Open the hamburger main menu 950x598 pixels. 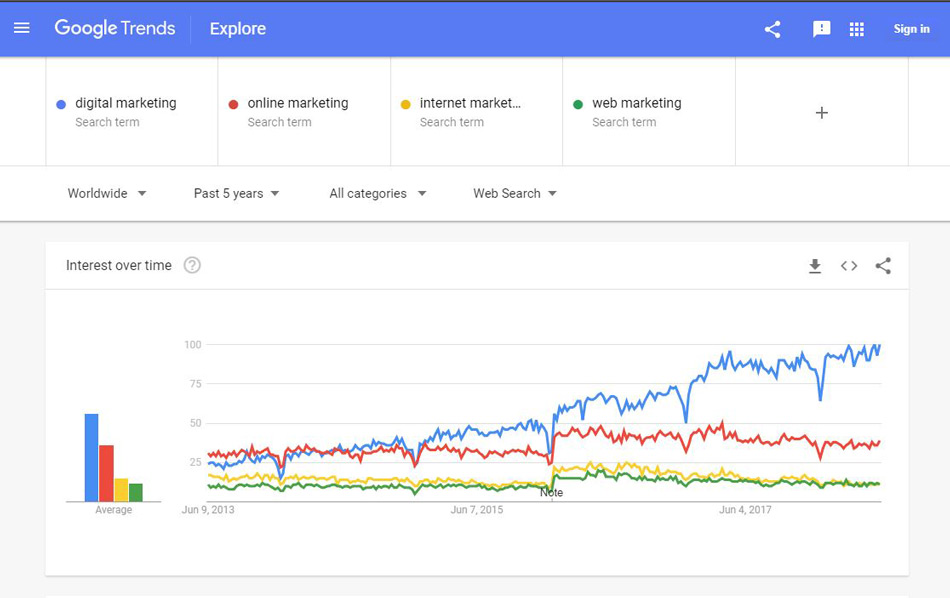point(22,28)
